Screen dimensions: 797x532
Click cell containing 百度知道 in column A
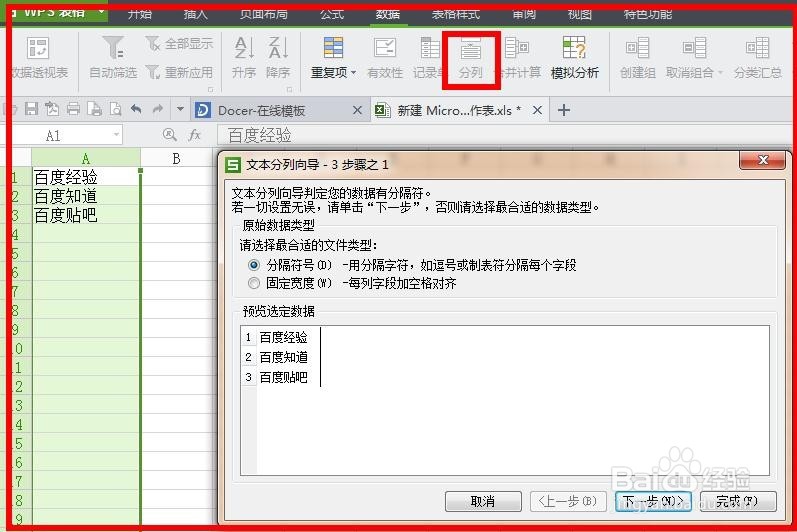tap(86, 196)
